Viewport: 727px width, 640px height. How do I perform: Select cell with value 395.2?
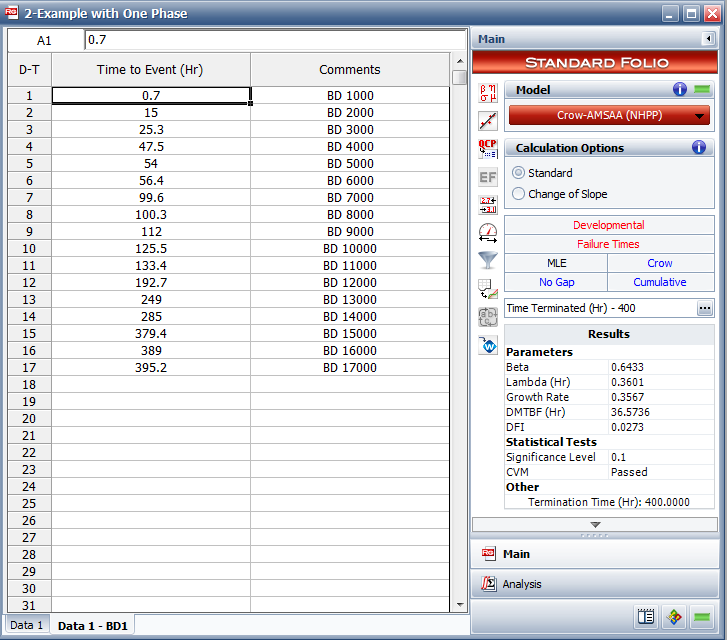tap(151, 368)
